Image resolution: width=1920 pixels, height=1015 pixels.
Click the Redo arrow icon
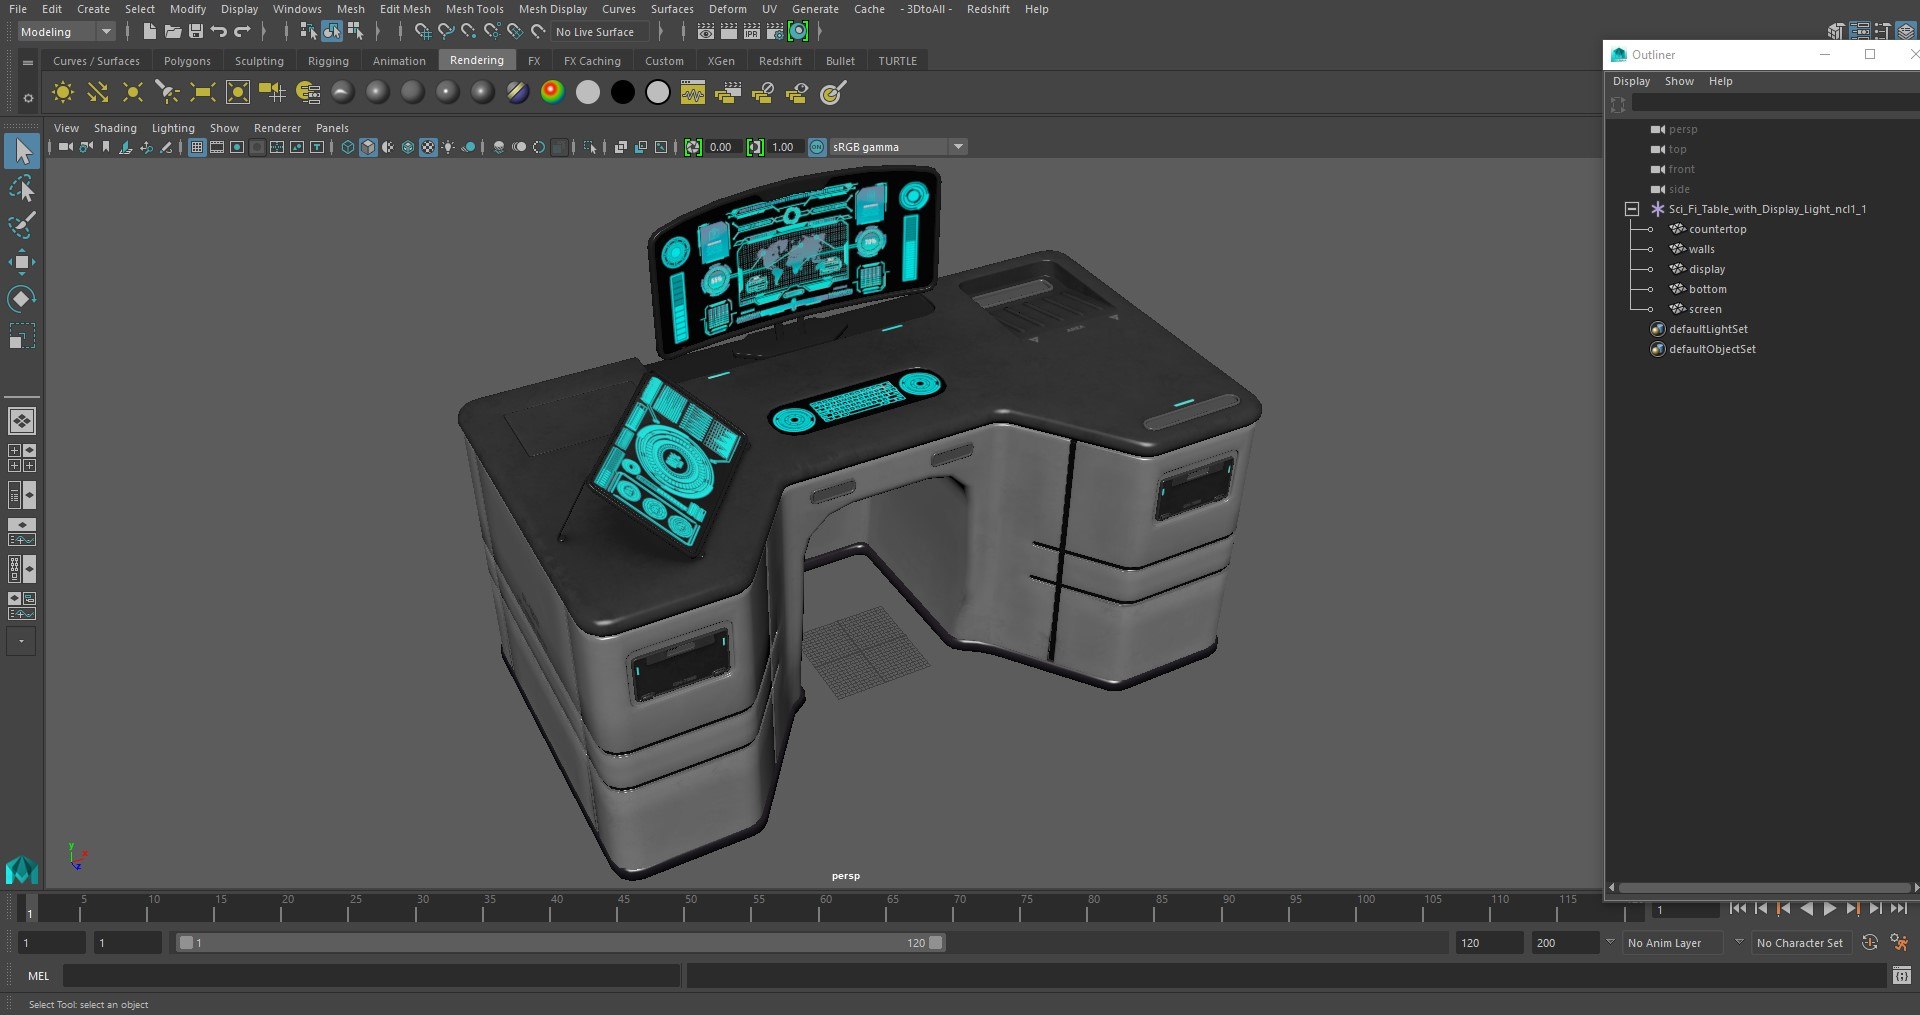(242, 32)
